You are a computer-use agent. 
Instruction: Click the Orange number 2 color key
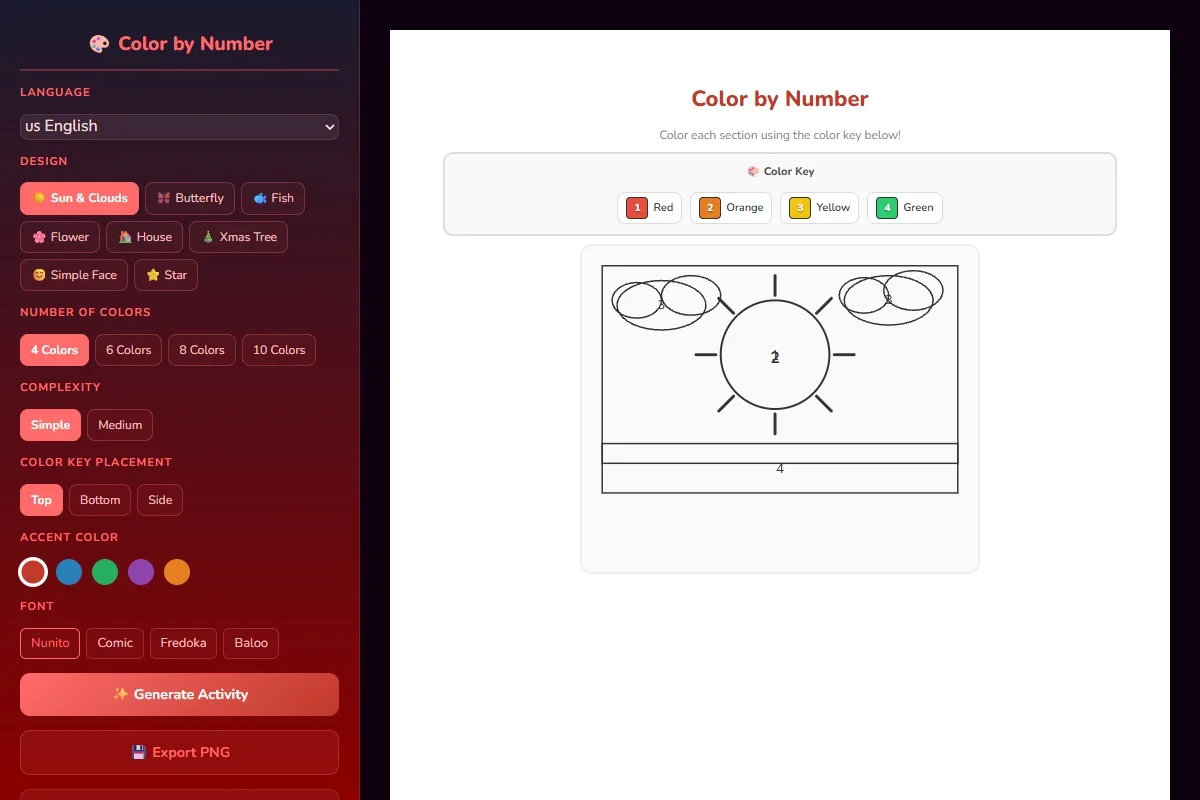coord(731,208)
